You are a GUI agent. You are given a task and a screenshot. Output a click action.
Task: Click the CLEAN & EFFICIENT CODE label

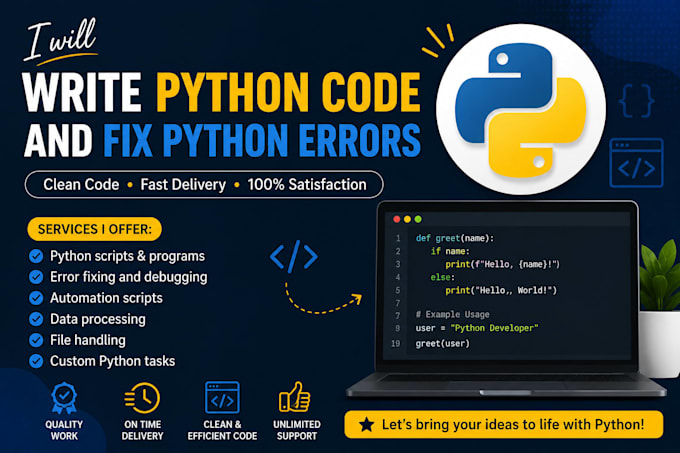pos(222,430)
